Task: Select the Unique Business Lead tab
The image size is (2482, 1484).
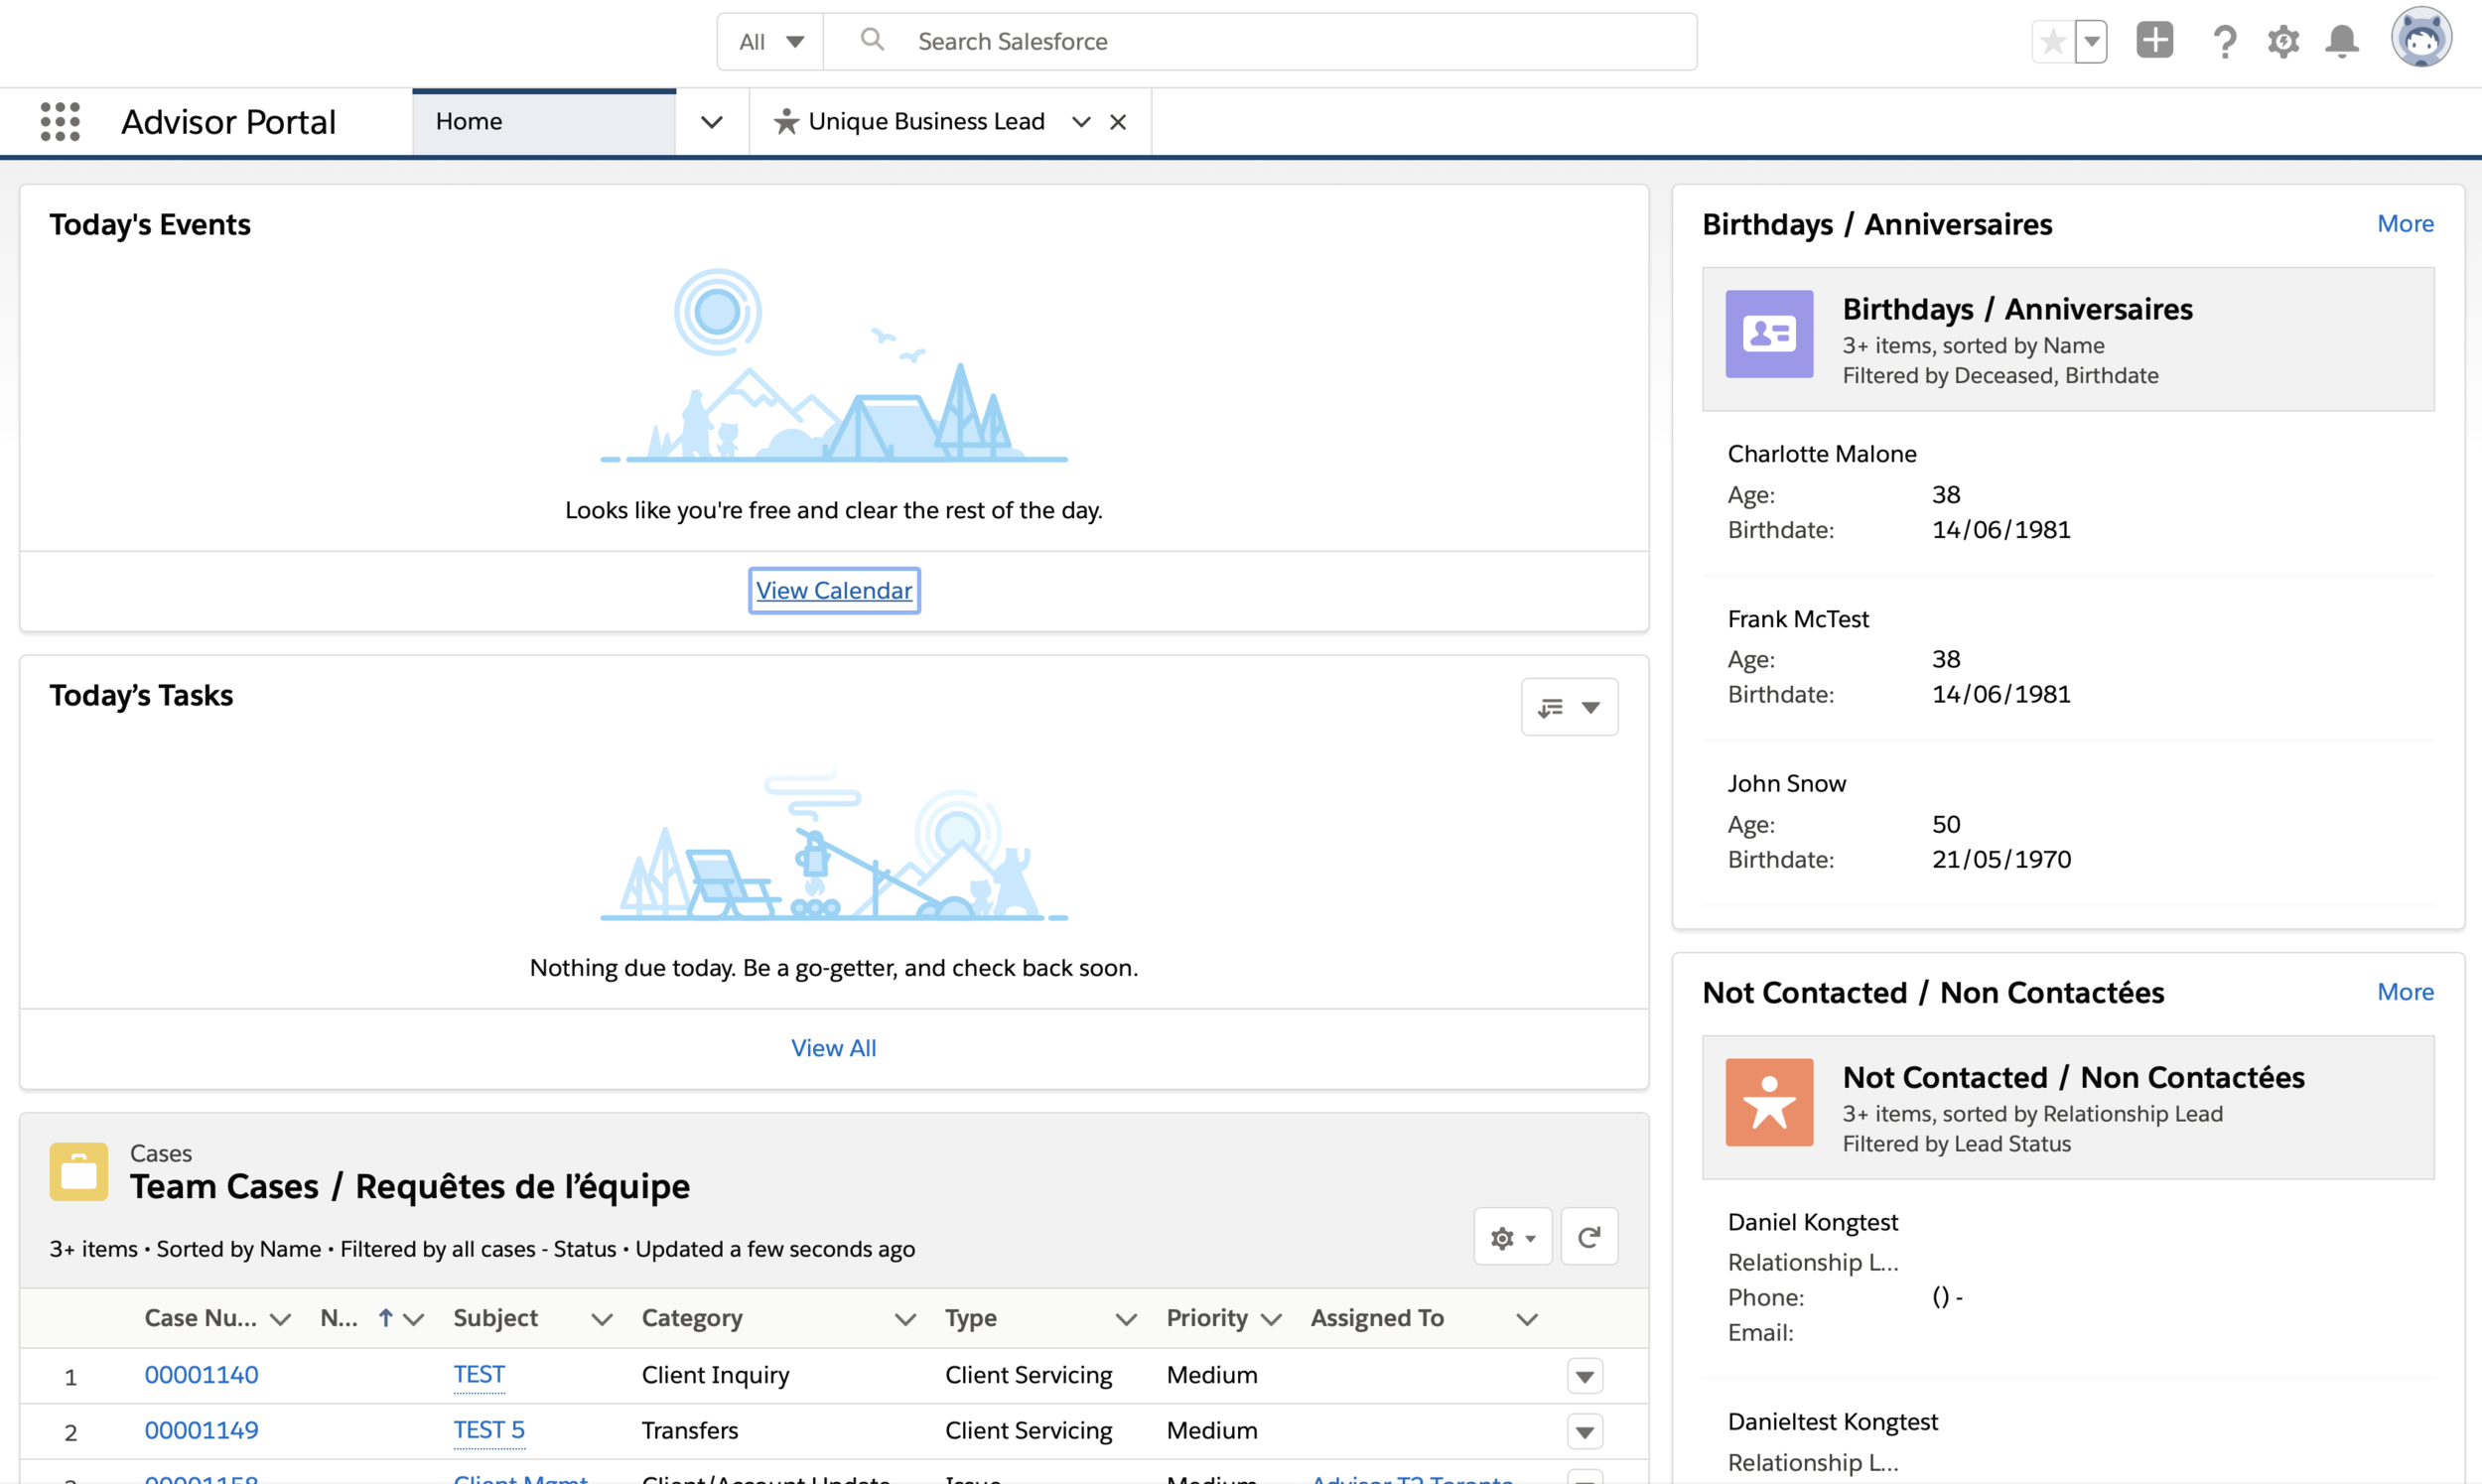Action: point(925,121)
